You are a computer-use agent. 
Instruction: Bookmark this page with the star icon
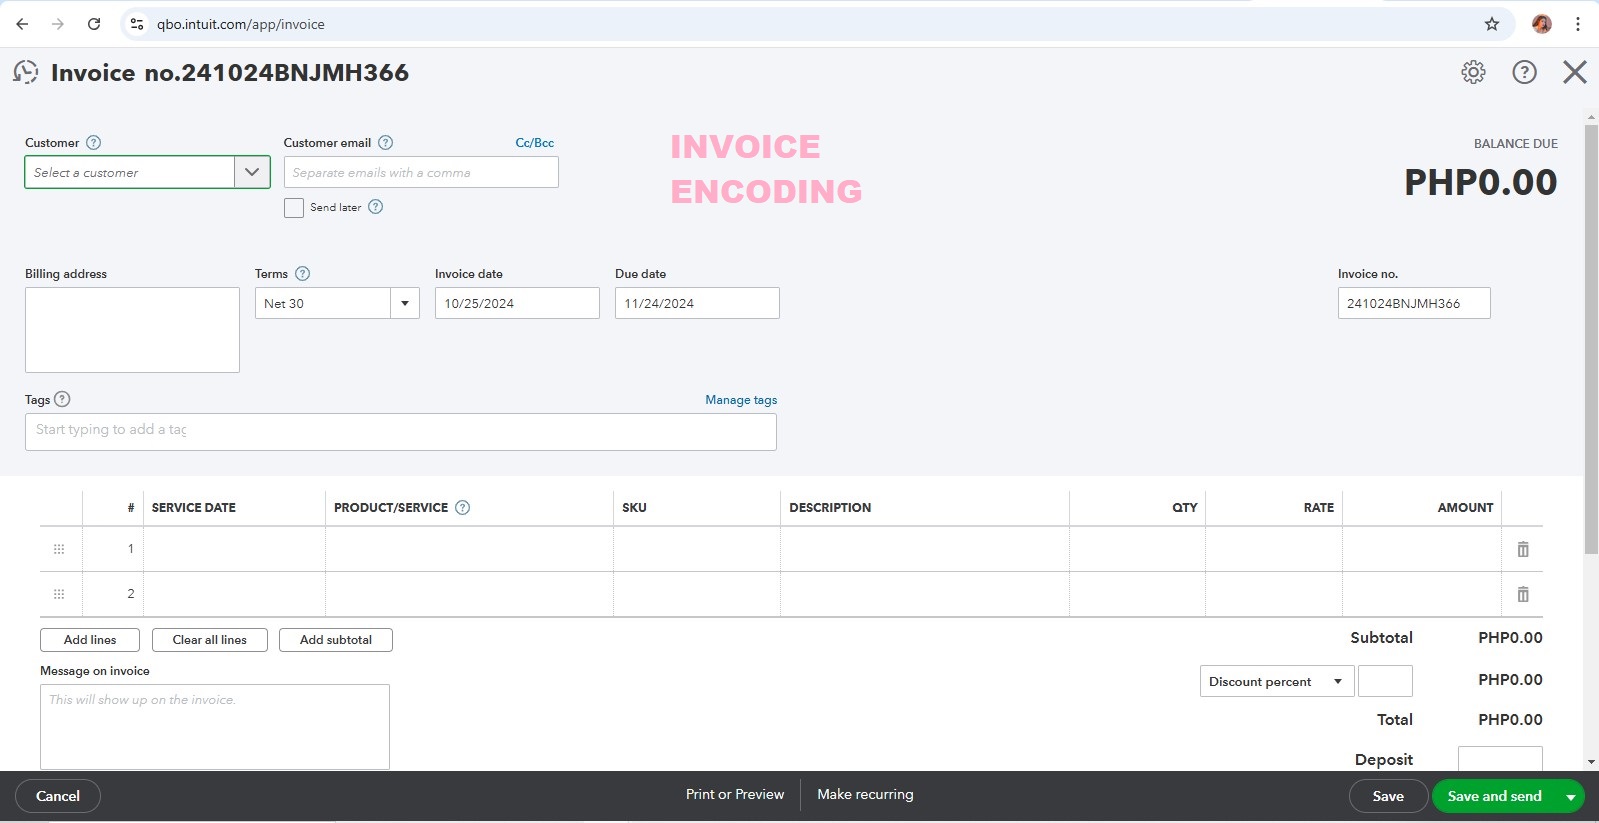(x=1492, y=24)
